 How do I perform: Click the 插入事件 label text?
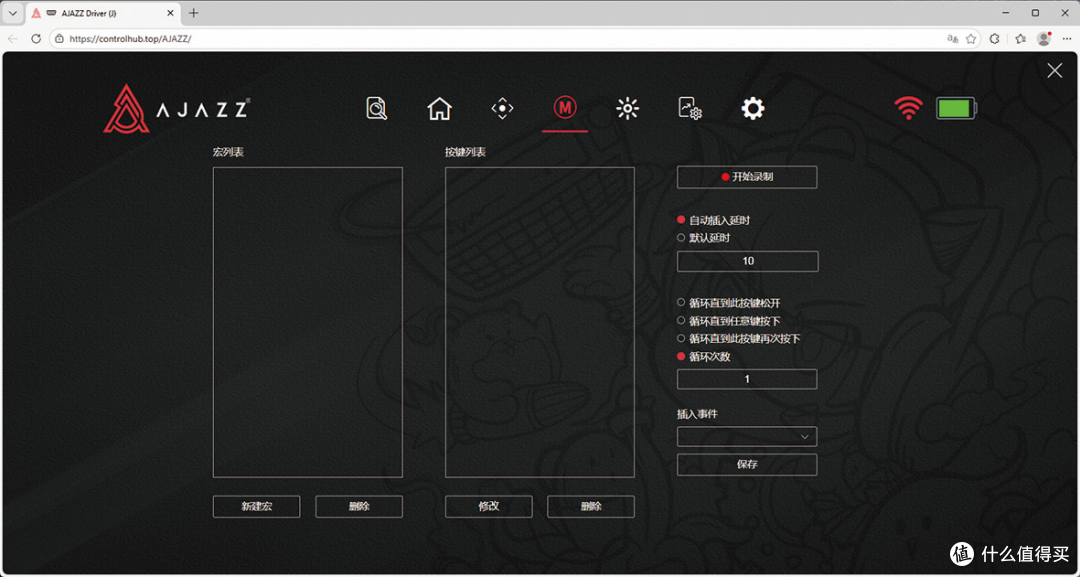click(x=697, y=415)
